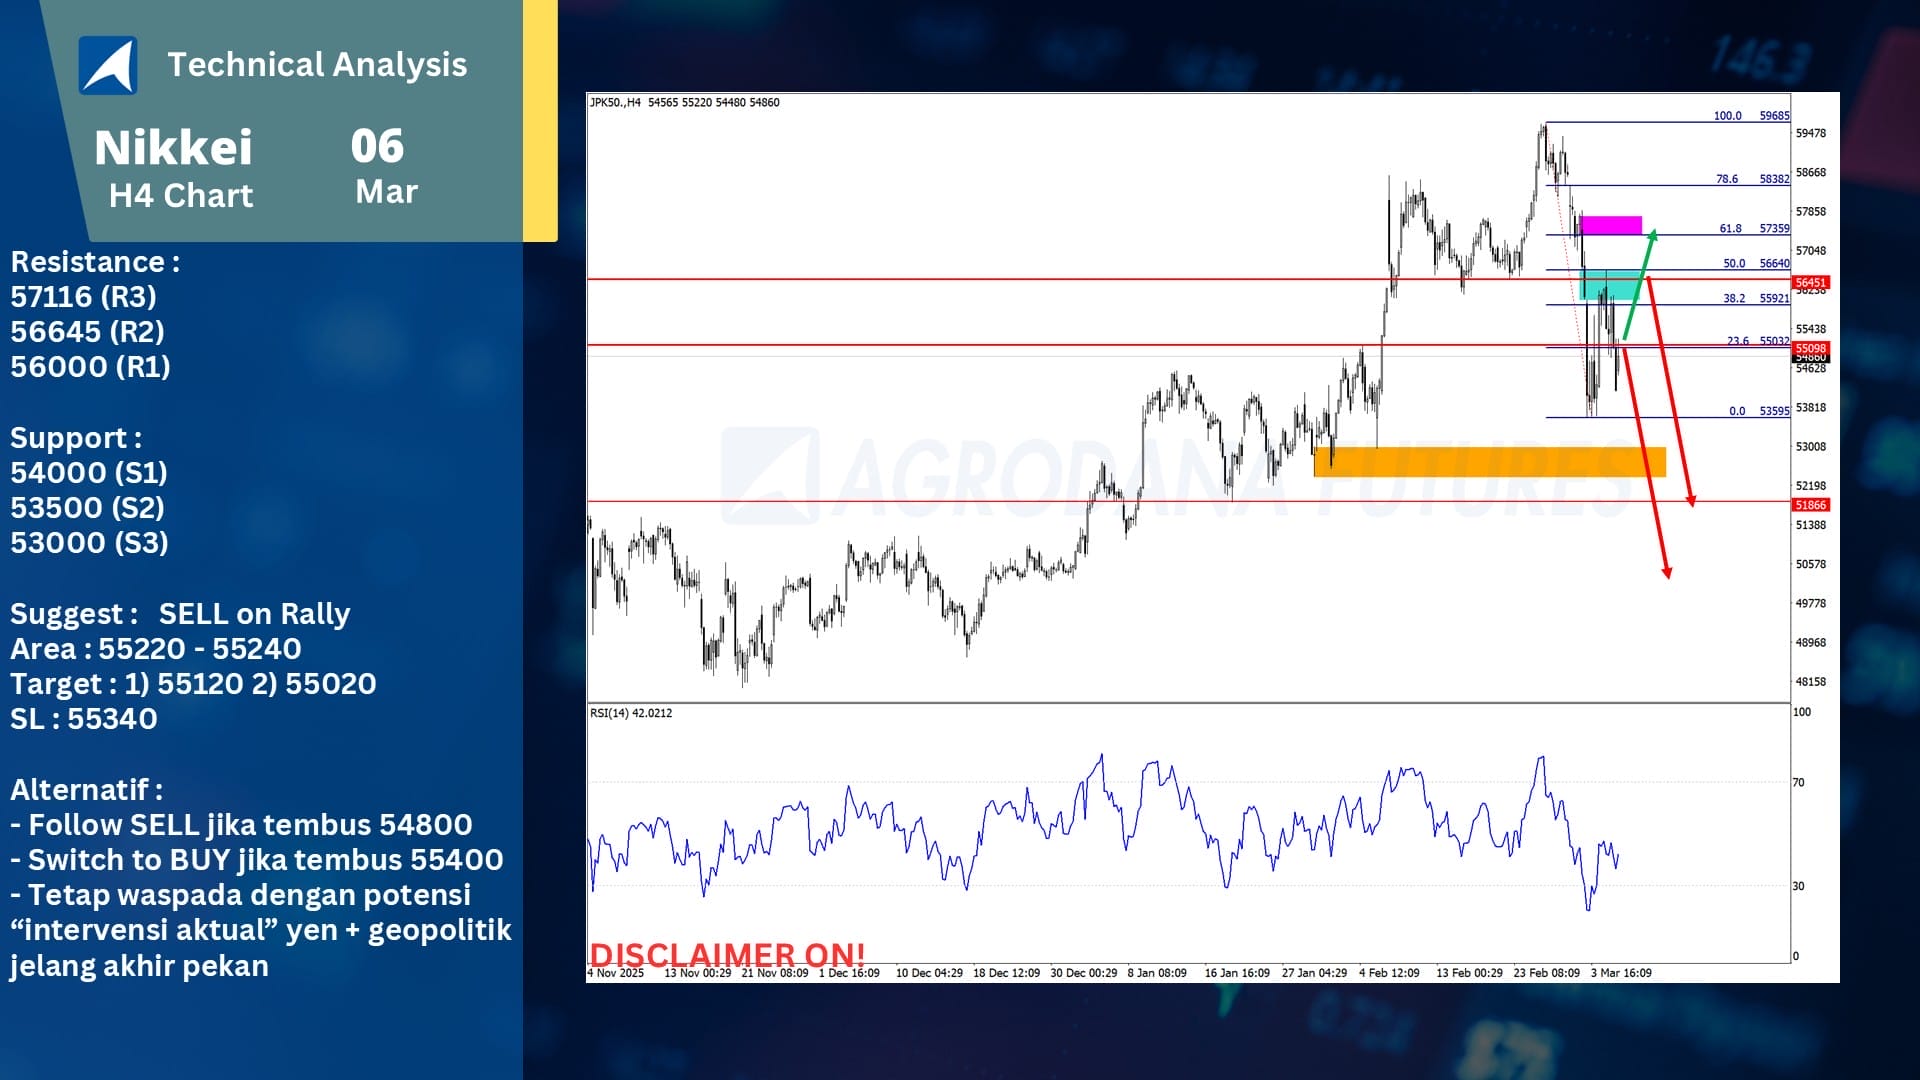Click the 57116 (R3) resistance text

point(84,297)
